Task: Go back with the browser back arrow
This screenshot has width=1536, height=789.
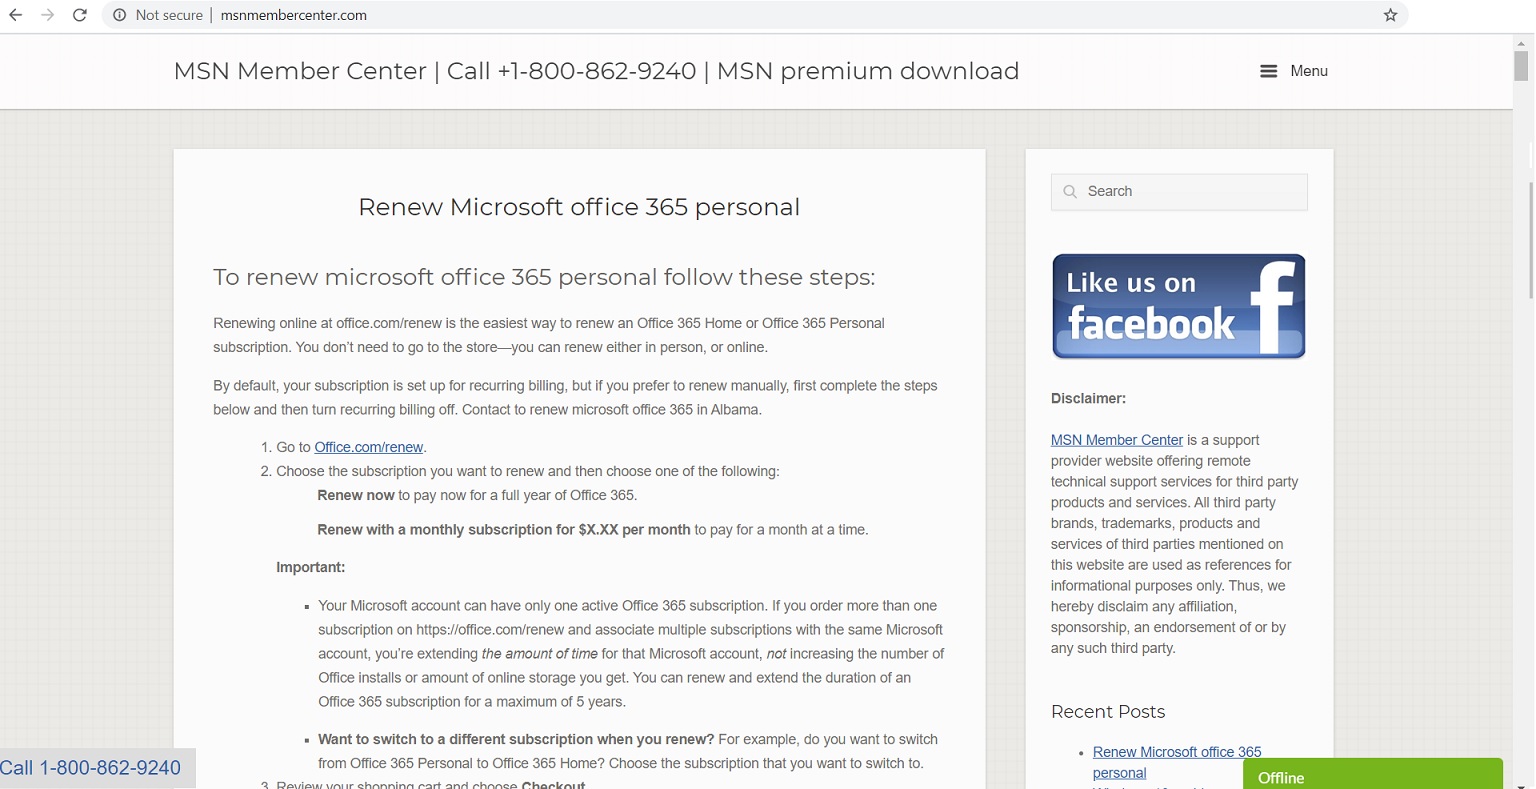Action: click(15, 15)
